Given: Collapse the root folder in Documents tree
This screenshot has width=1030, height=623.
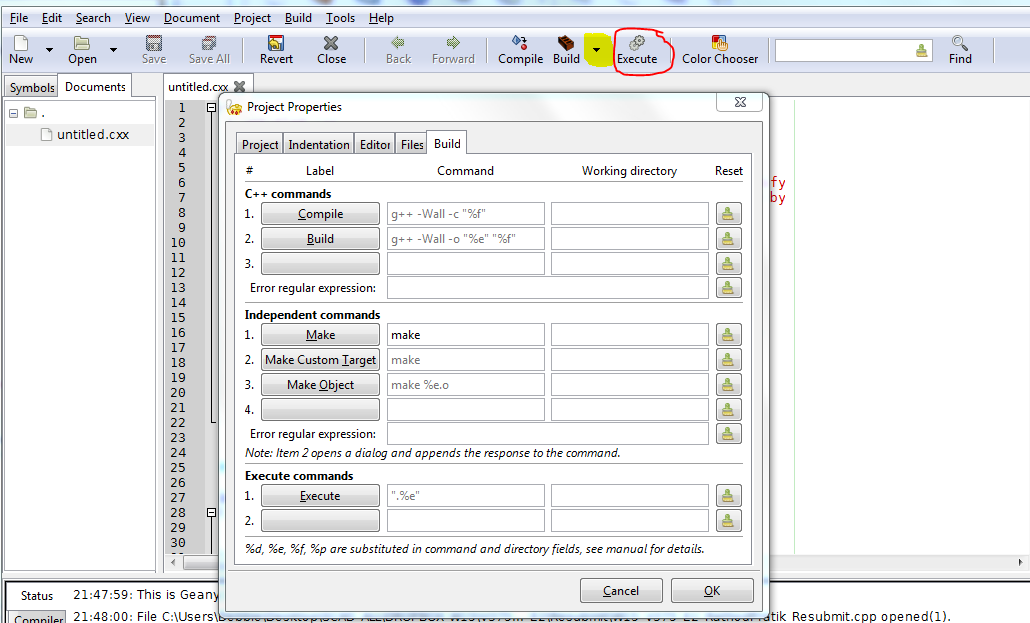Looking at the screenshot, I should click(14, 113).
